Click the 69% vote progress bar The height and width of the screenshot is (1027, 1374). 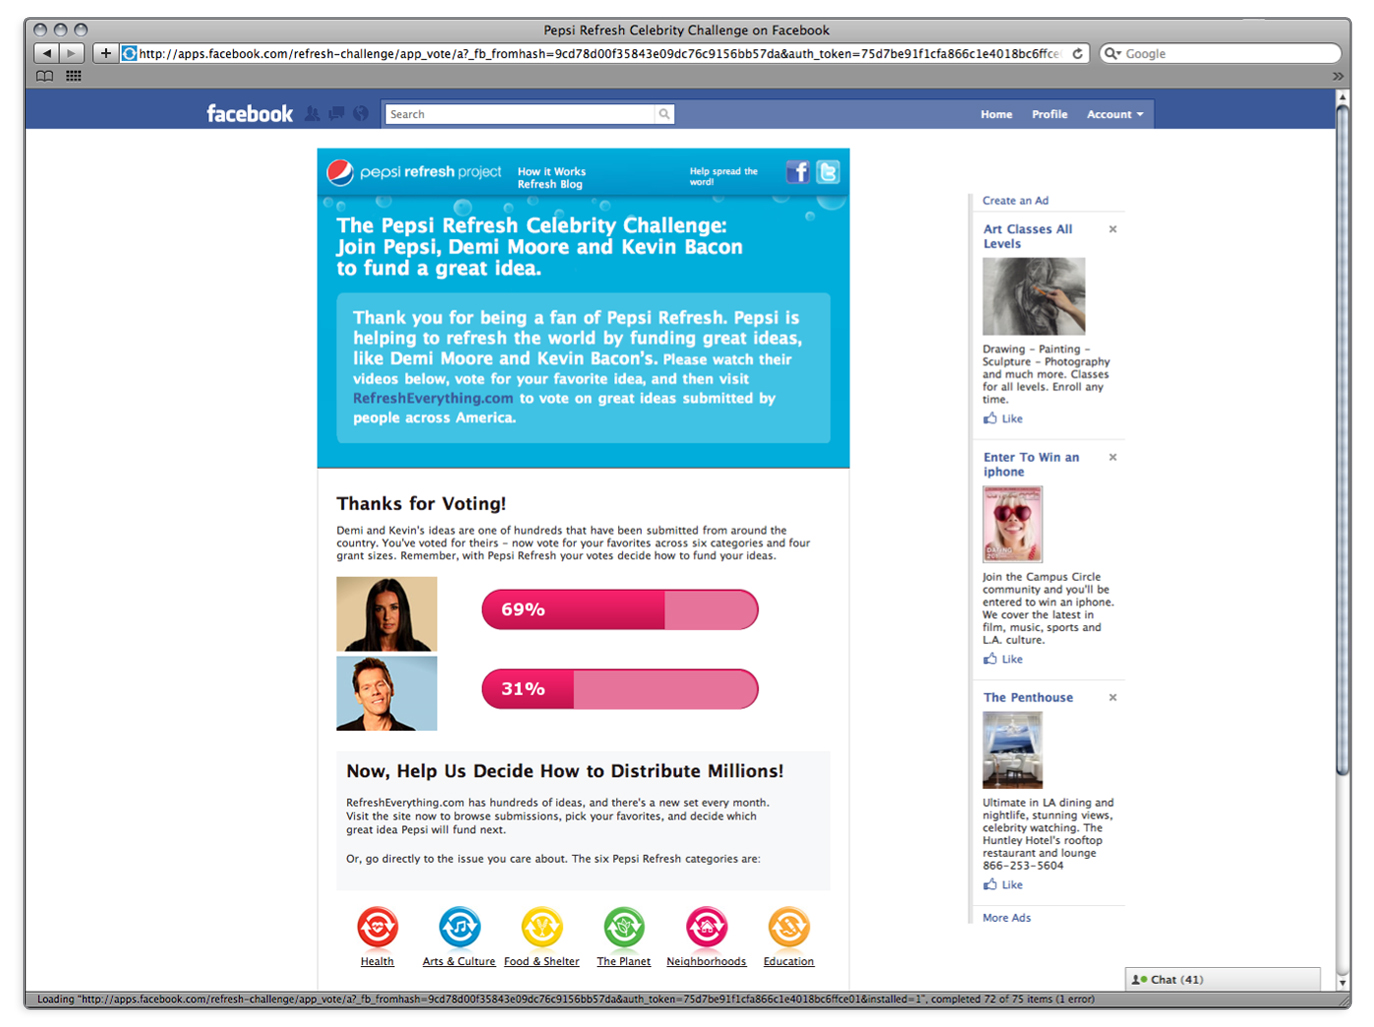click(620, 609)
